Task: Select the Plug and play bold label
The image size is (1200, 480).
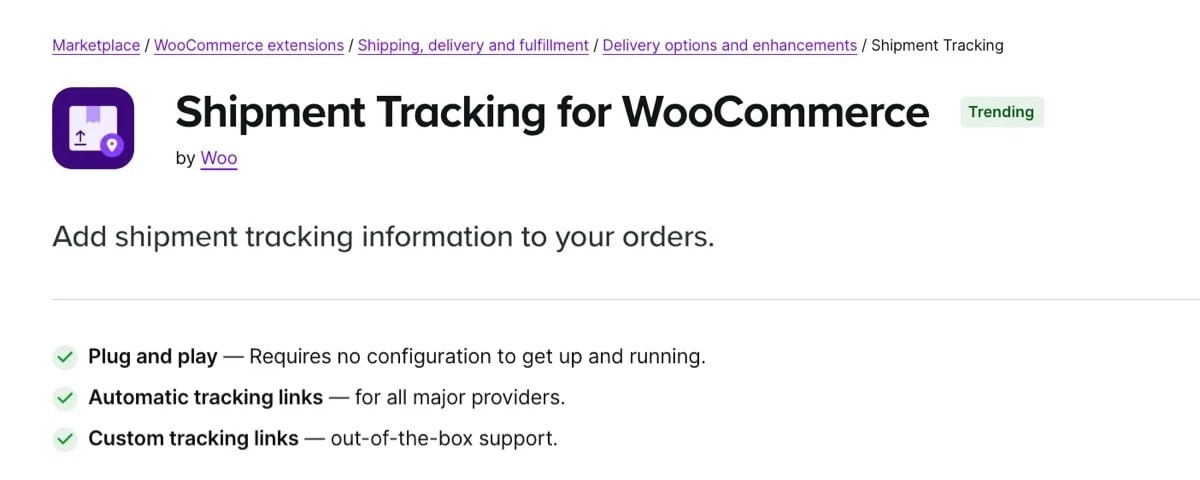Action: coord(153,357)
